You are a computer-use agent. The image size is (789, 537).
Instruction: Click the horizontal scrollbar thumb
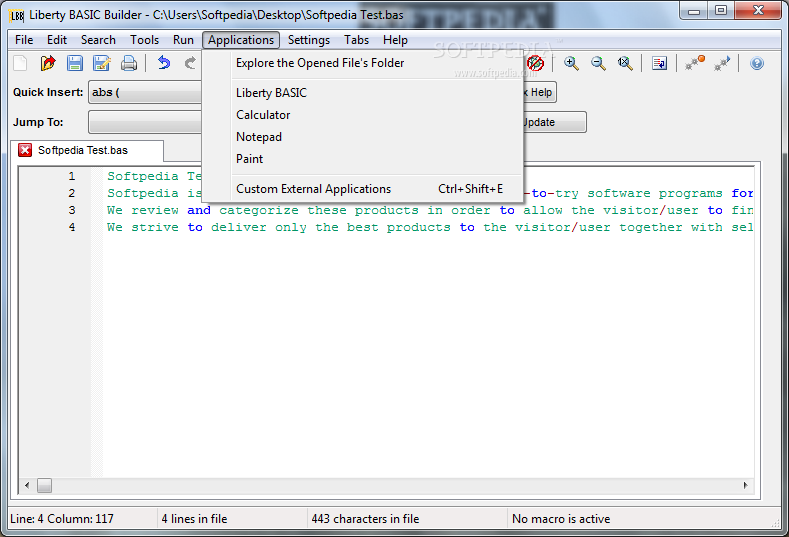pos(44,486)
